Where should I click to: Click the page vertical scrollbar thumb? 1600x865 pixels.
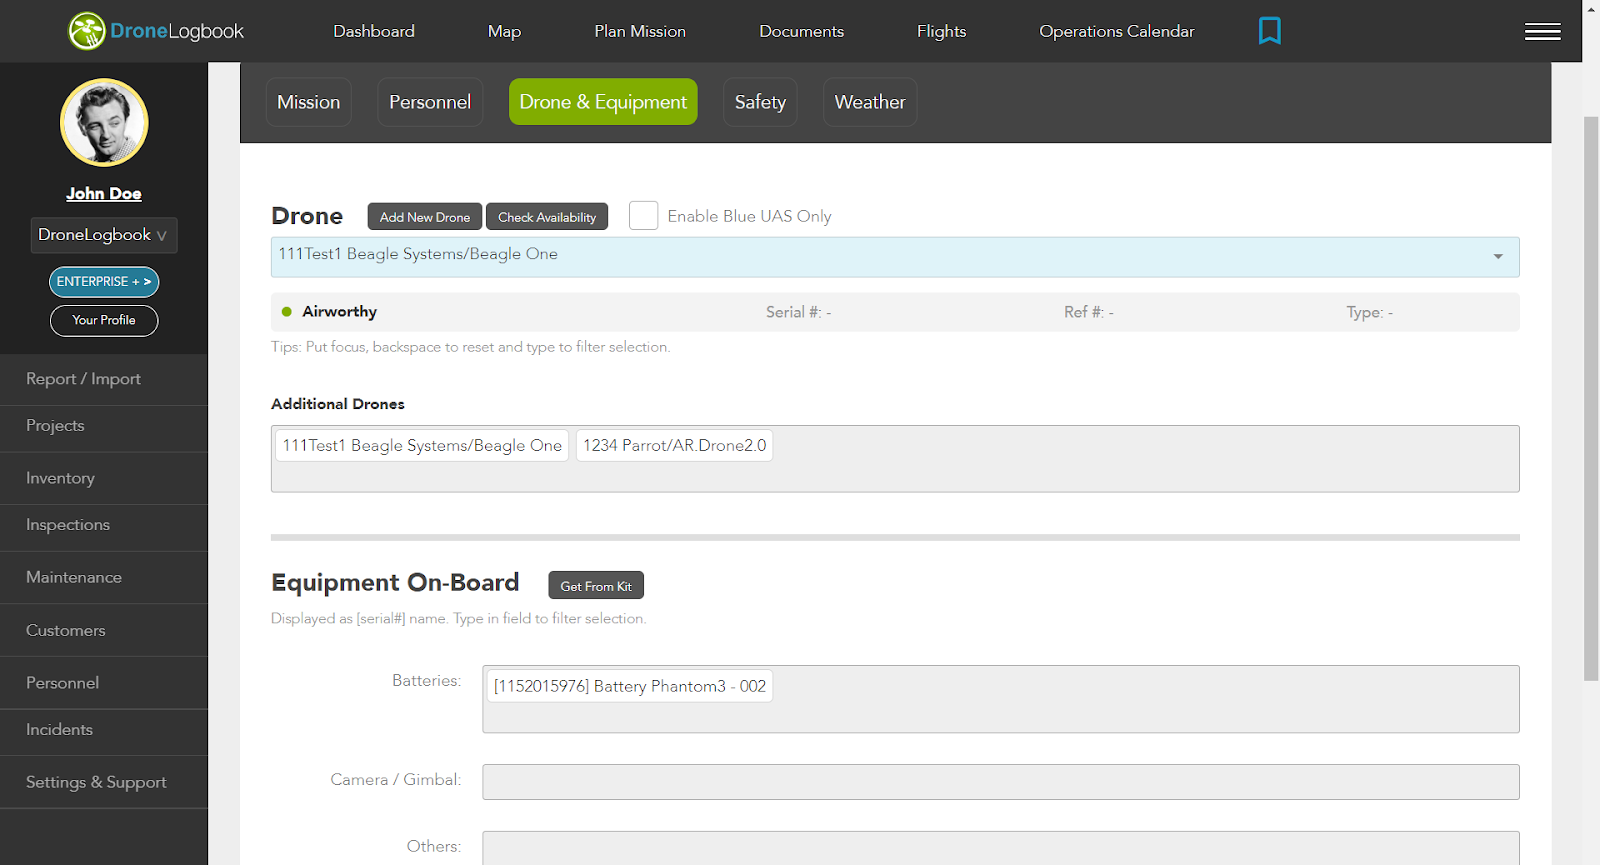[1591, 398]
